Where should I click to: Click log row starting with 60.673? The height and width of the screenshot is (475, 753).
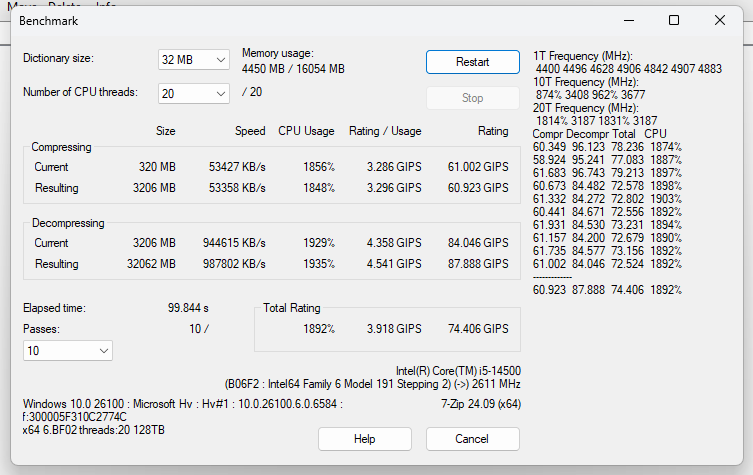pos(607,185)
